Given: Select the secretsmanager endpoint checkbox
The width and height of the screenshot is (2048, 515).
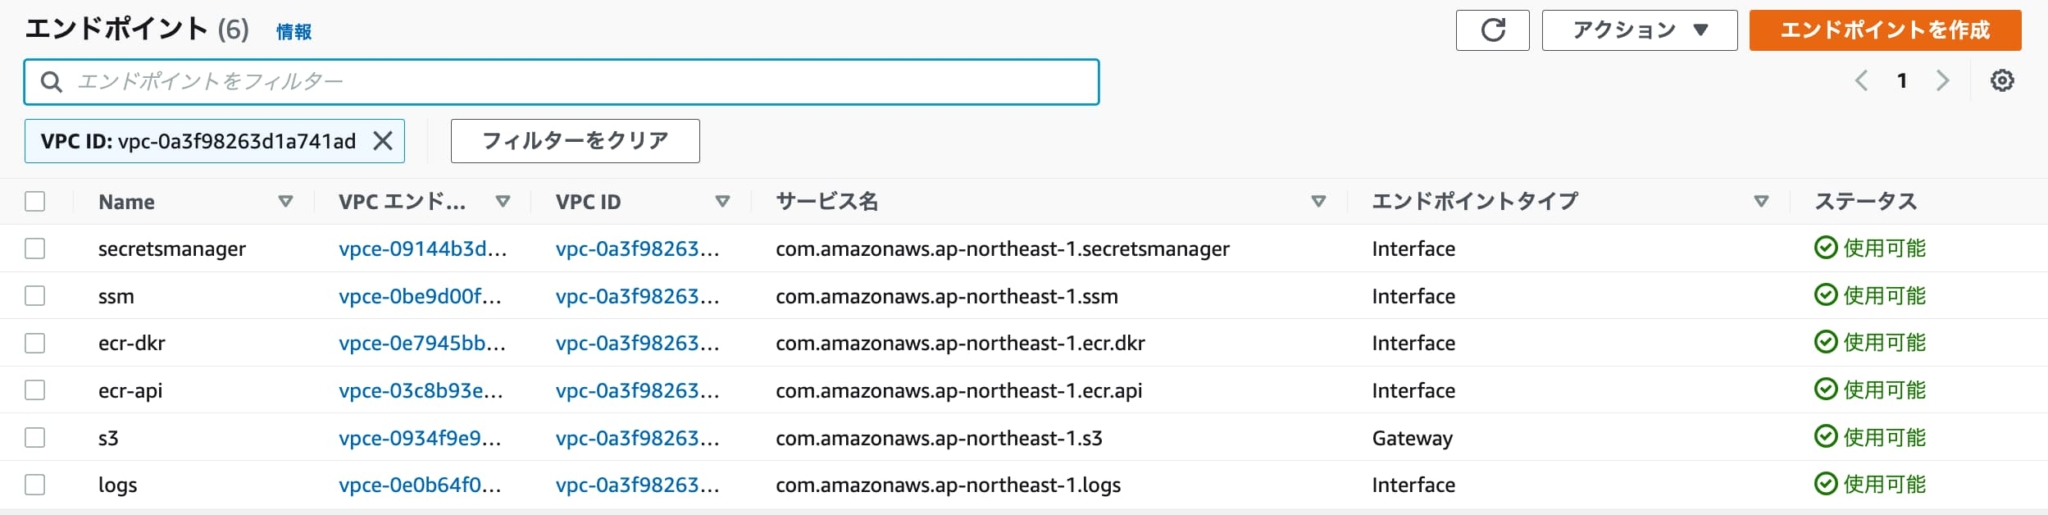Looking at the screenshot, I should 35,248.
